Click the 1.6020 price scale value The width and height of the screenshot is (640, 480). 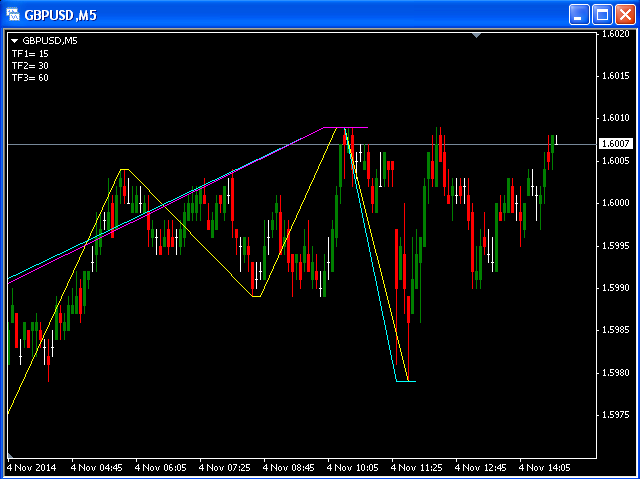coord(617,33)
